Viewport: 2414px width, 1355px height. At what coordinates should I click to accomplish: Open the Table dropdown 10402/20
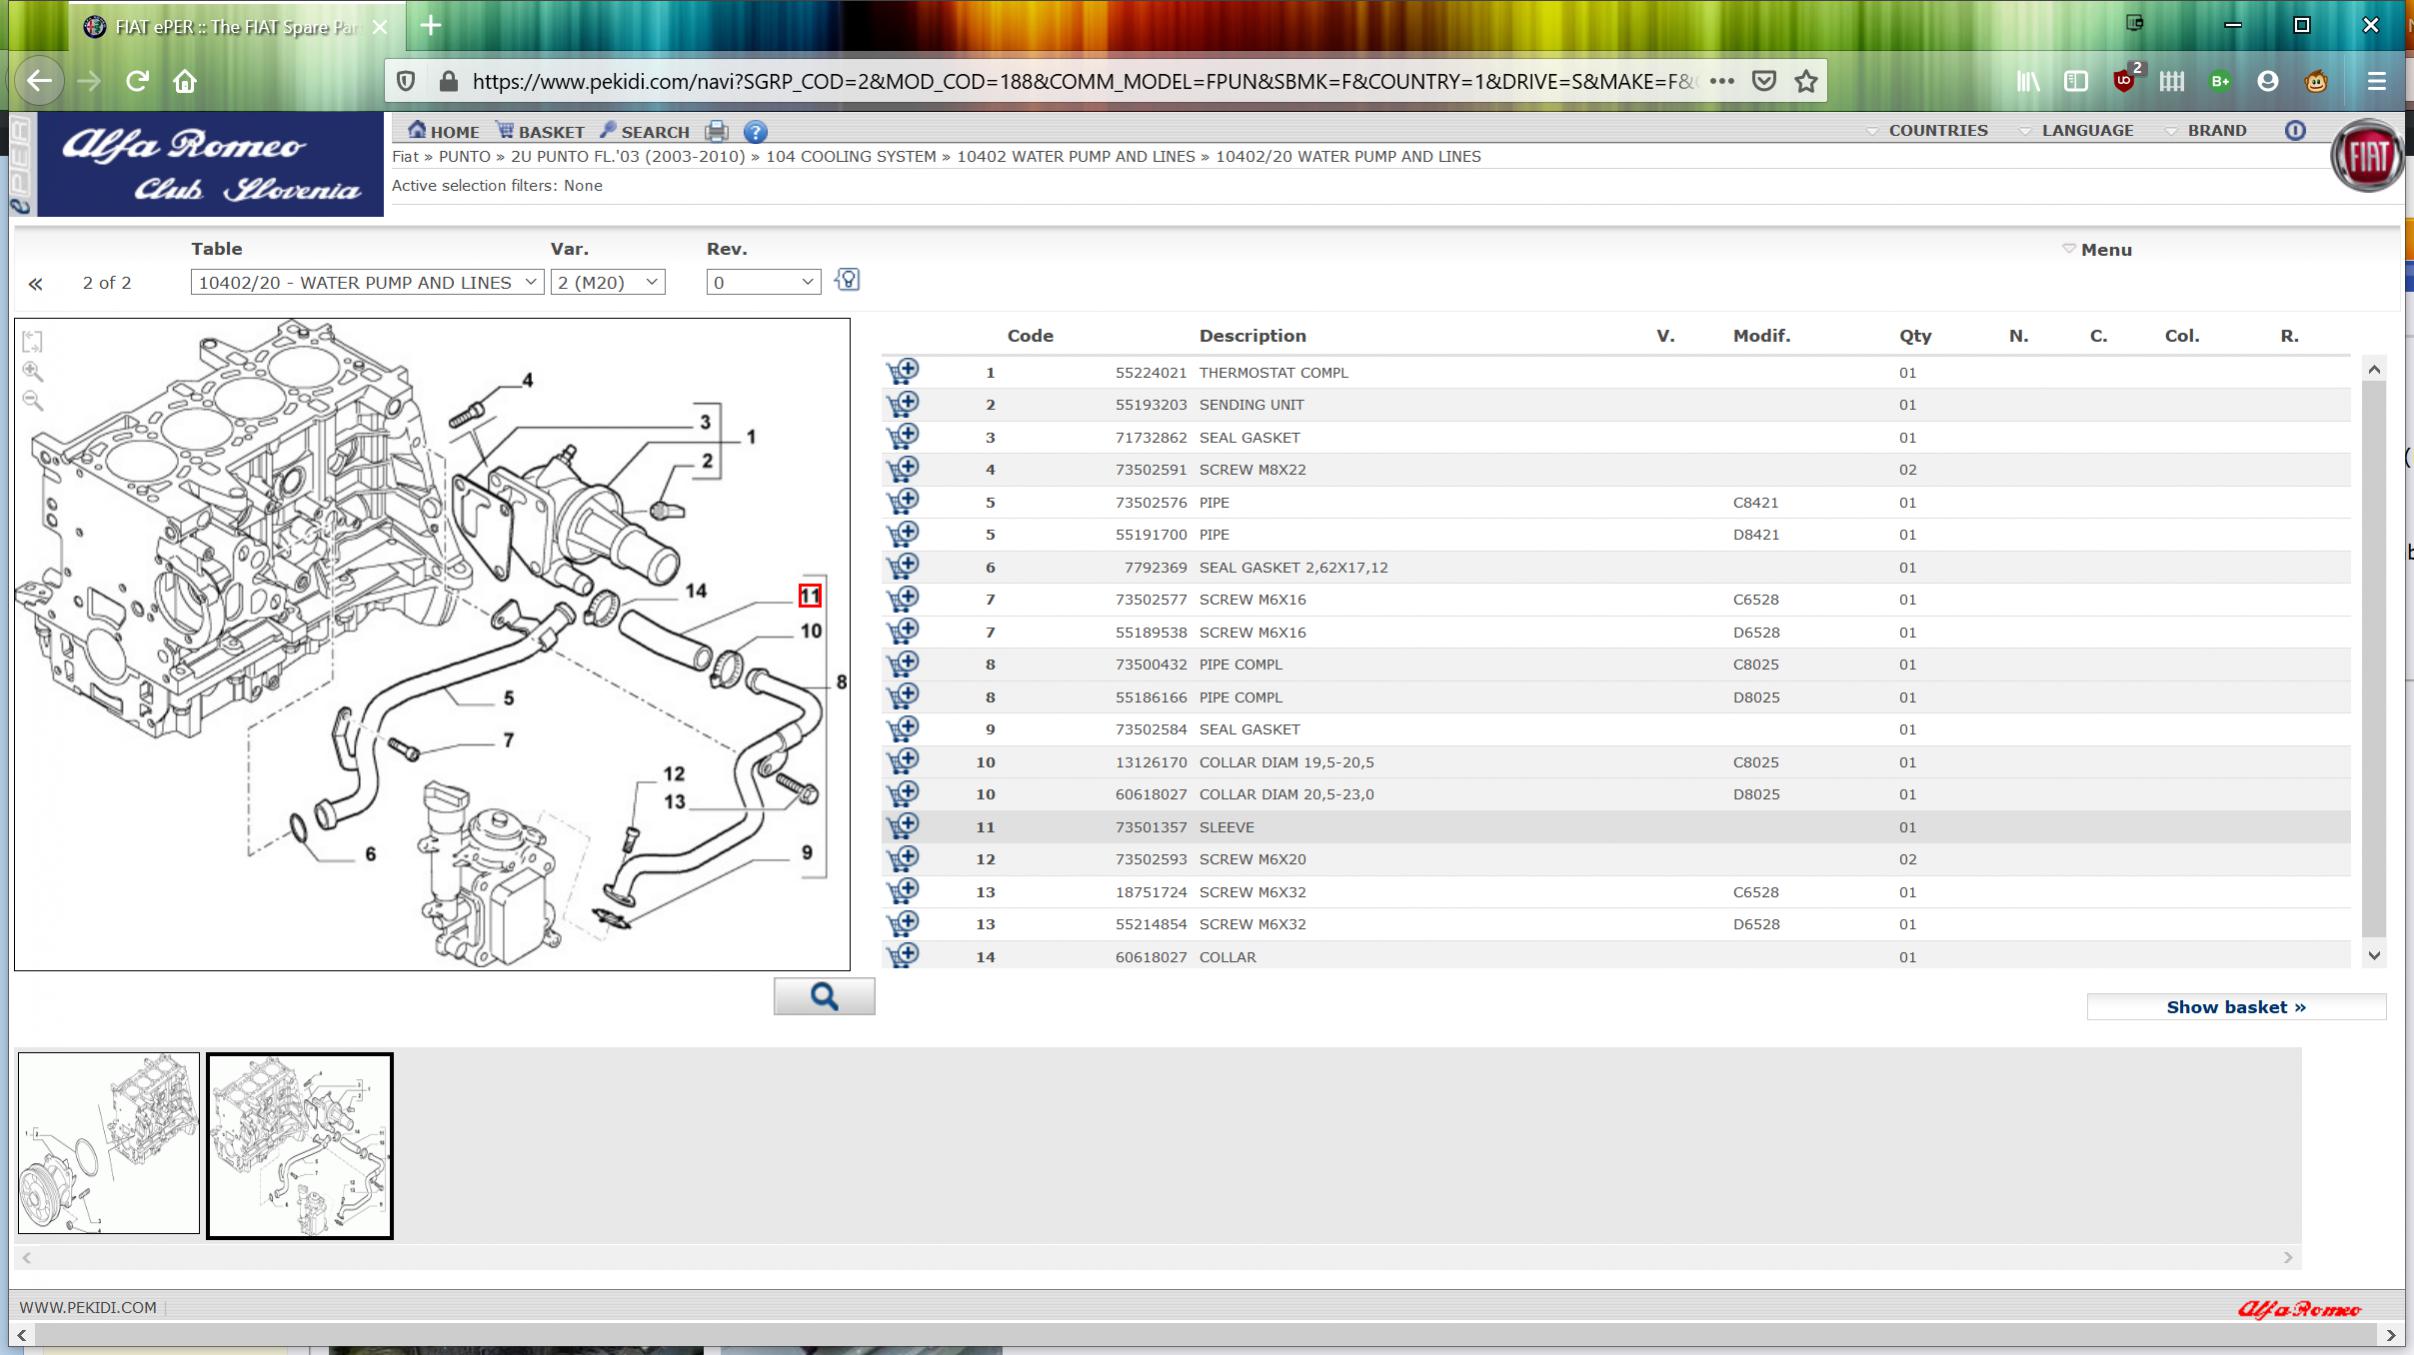[367, 282]
